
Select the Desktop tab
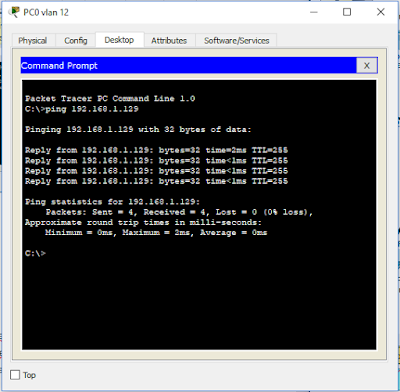coord(119,40)
